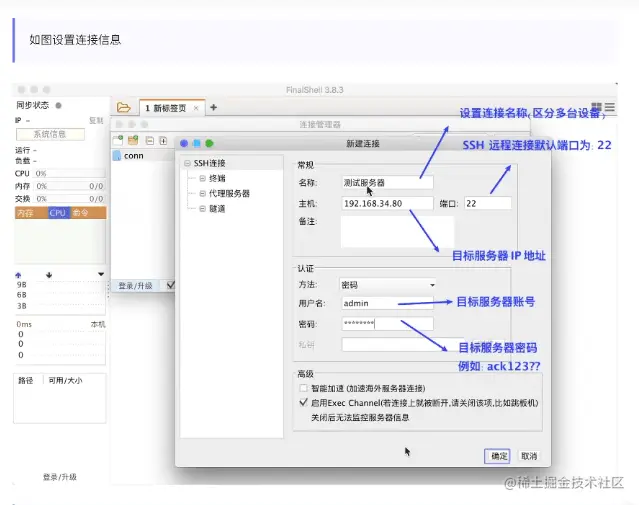Click the sync status indicator dot
639x505 pixels.
59,106
